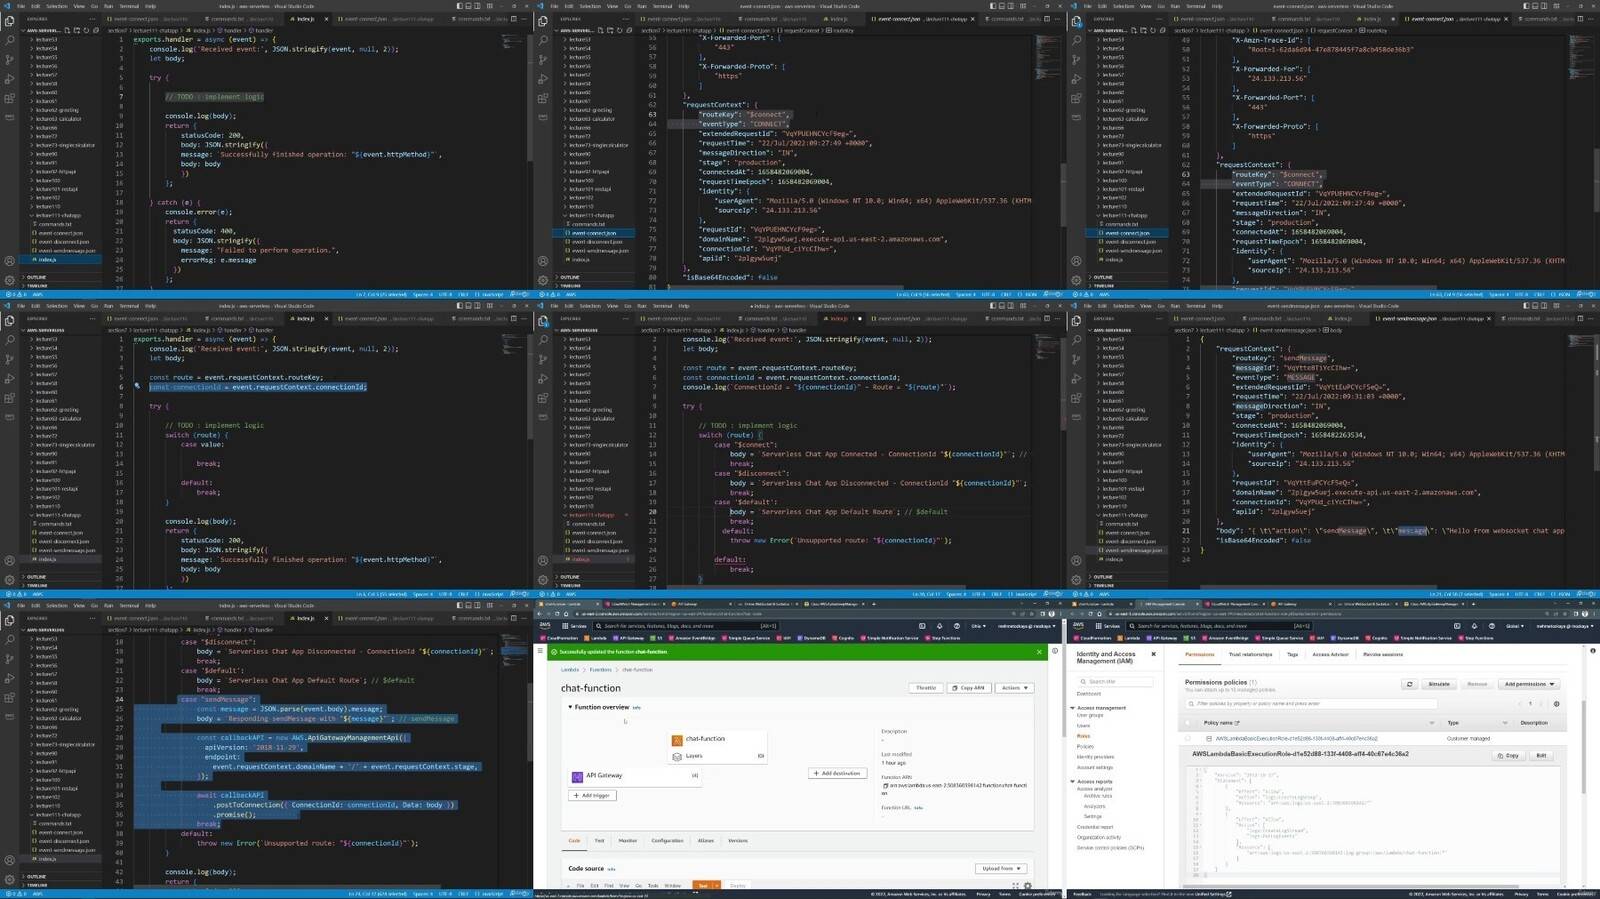1600x899 pixels.
Task: Switch to the Trust relationships tab
Action: 1250,654
